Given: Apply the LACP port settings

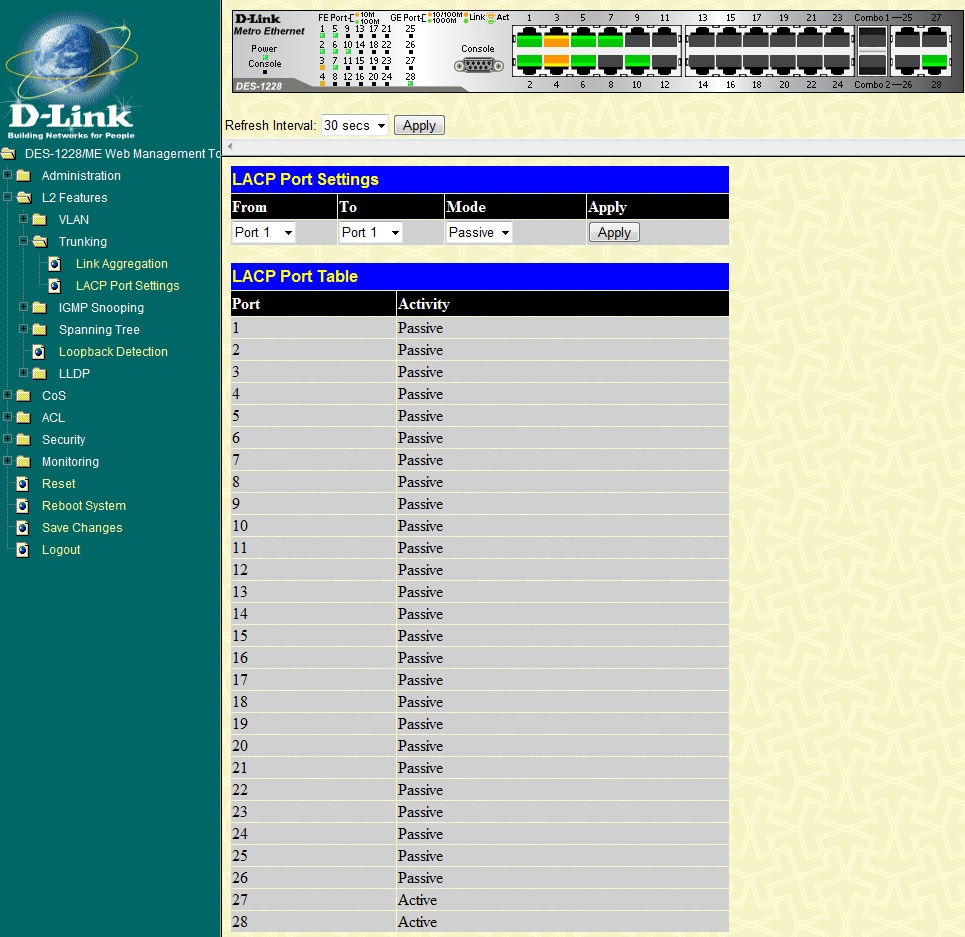Looking at the screenshot, I should click(x=614, y=233).
